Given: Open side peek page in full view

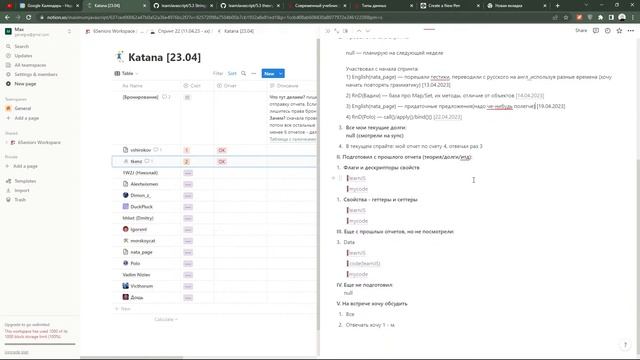Looking at the screenshot, I should click(x=337, y=31).
